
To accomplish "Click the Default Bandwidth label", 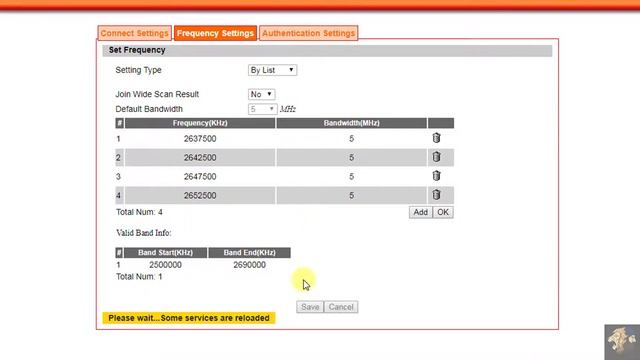I will (149, 109).
